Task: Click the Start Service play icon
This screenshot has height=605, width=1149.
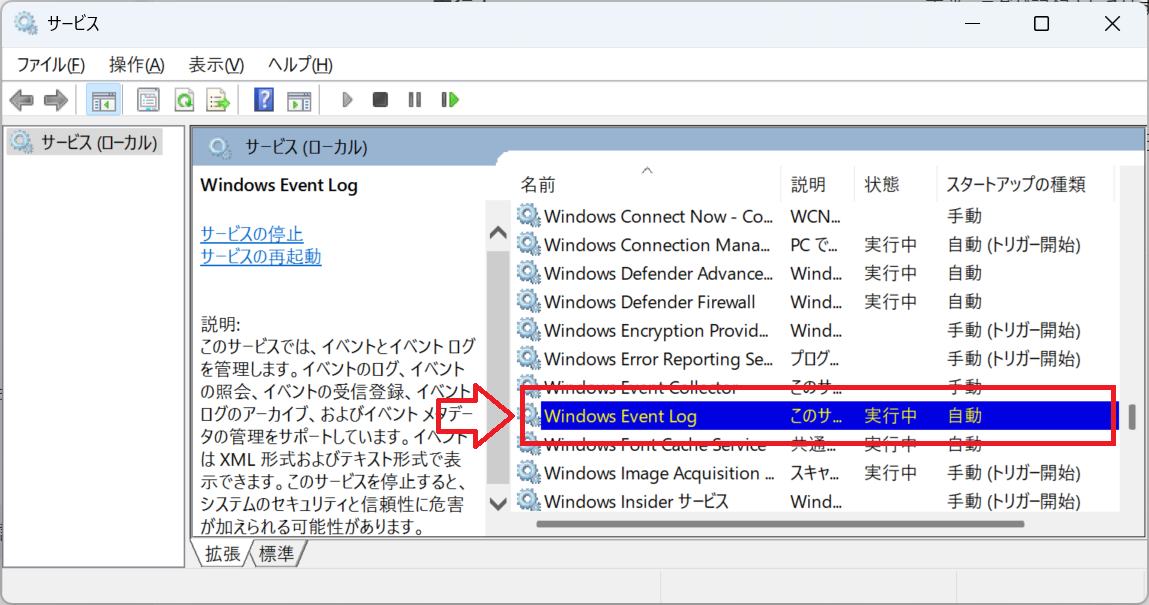Action: [347, 100]
